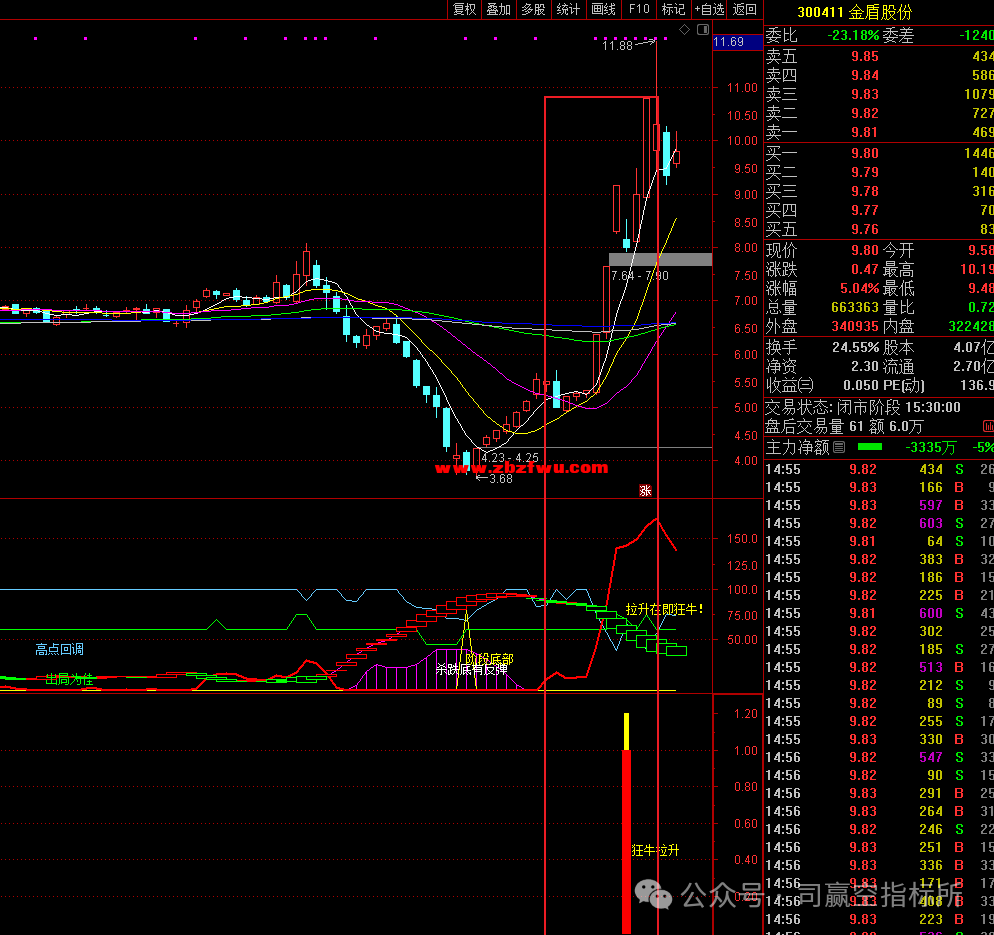Click the 返回 back button
This screenshot has width=994, height=935.
tap(745, 9)
